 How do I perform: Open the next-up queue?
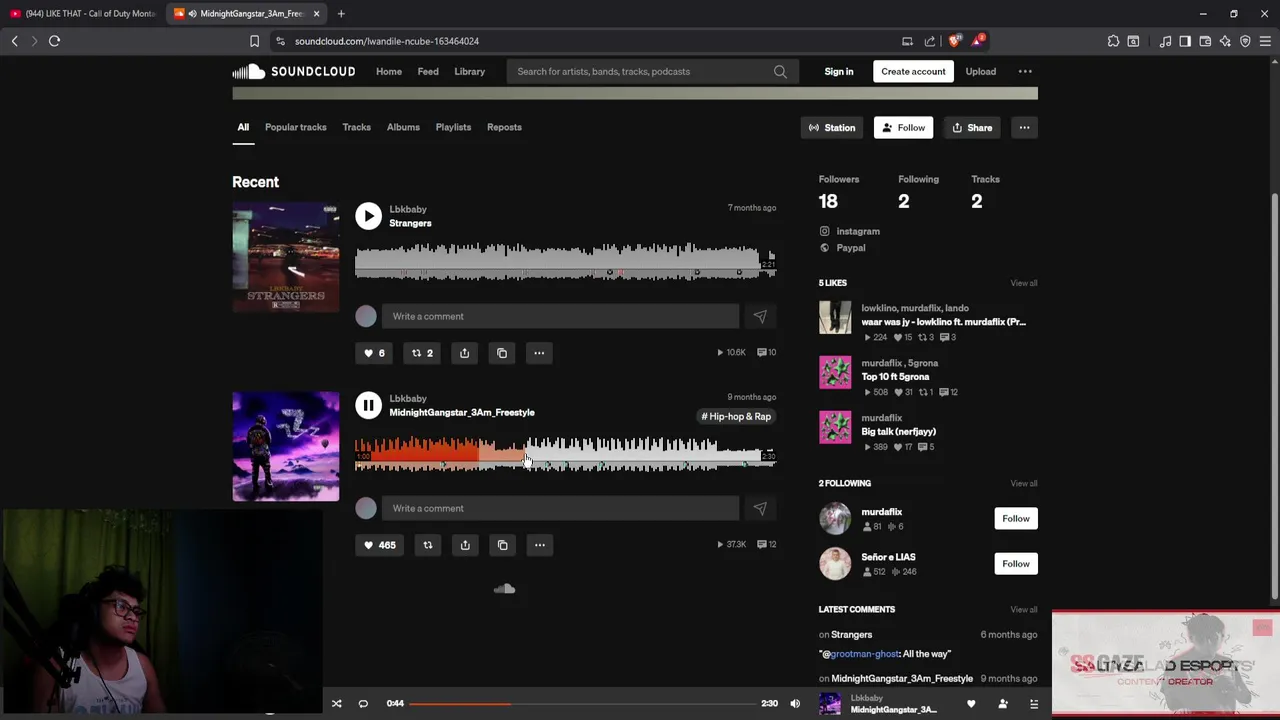tap(1034, 704)
